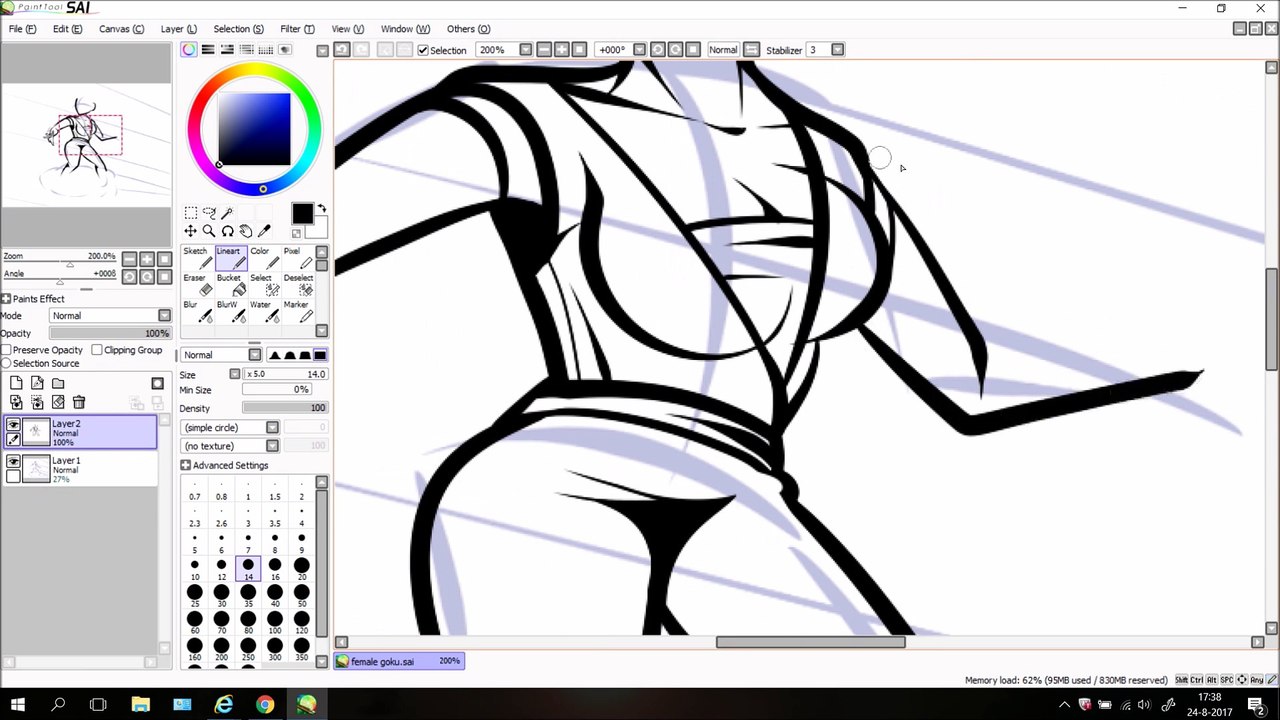Collapse the Advanced Settings section
This screenshot has height=720, width=1280.
186,465
